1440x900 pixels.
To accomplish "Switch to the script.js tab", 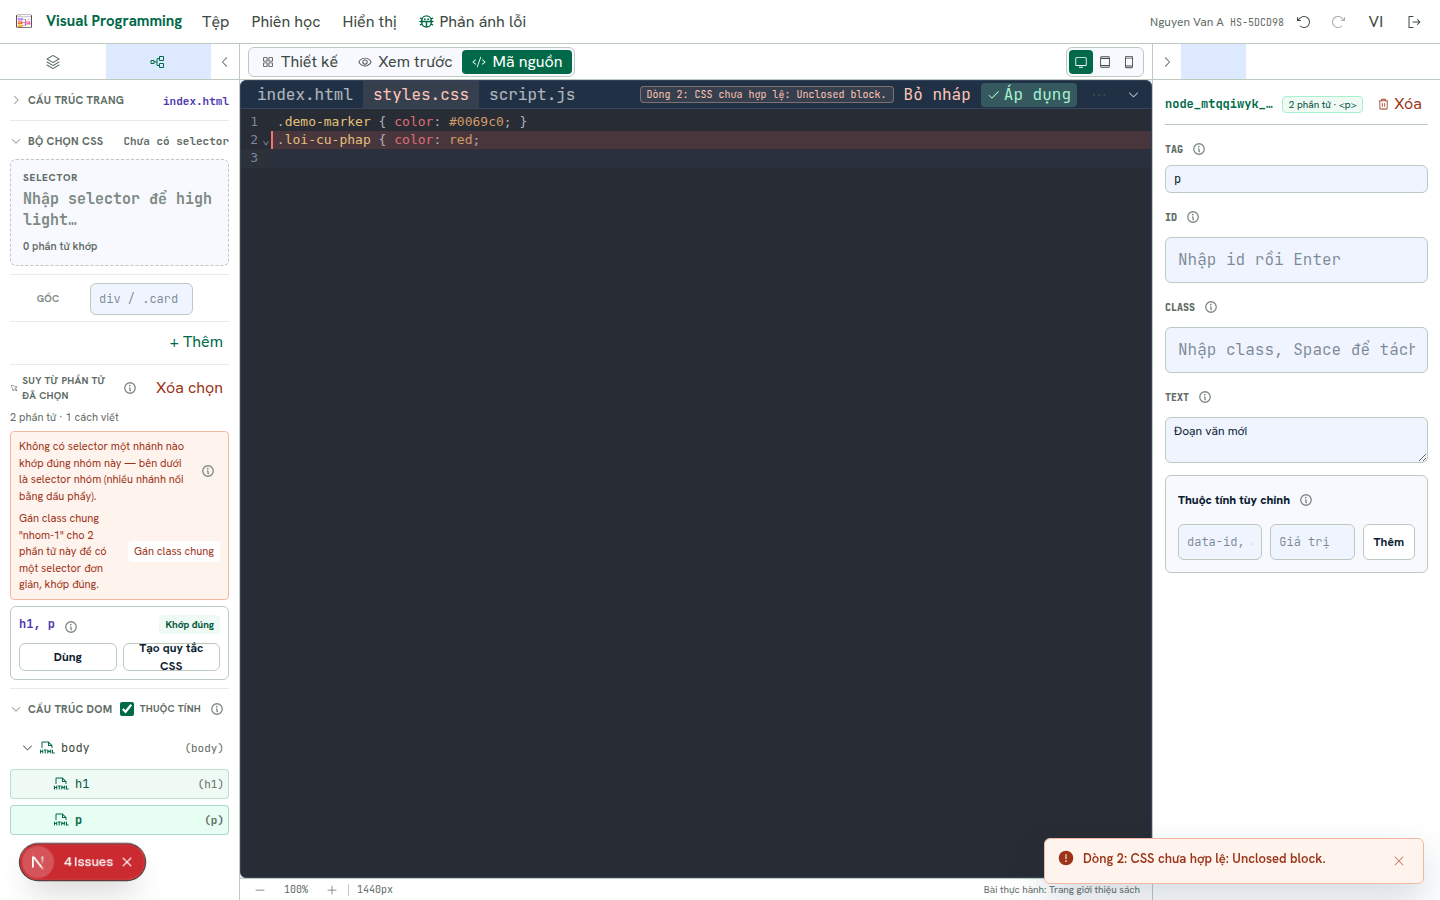I will 532,95.
